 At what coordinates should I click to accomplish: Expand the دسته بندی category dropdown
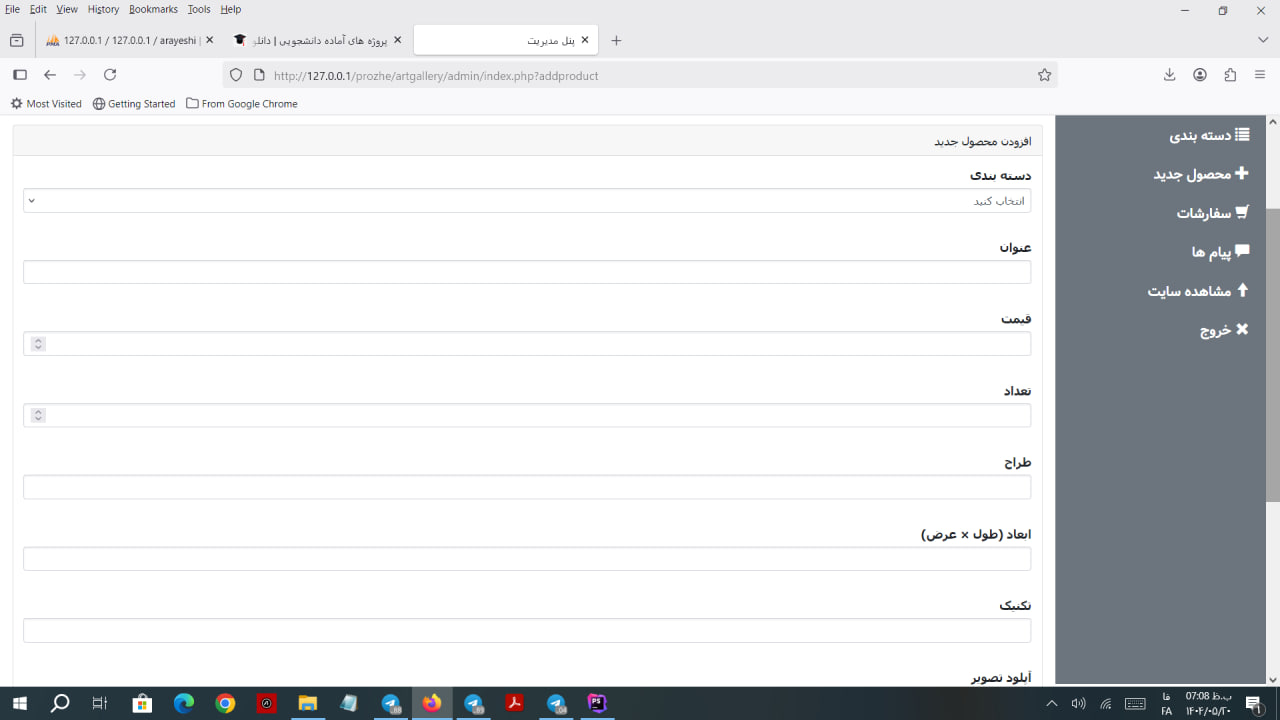527,201
